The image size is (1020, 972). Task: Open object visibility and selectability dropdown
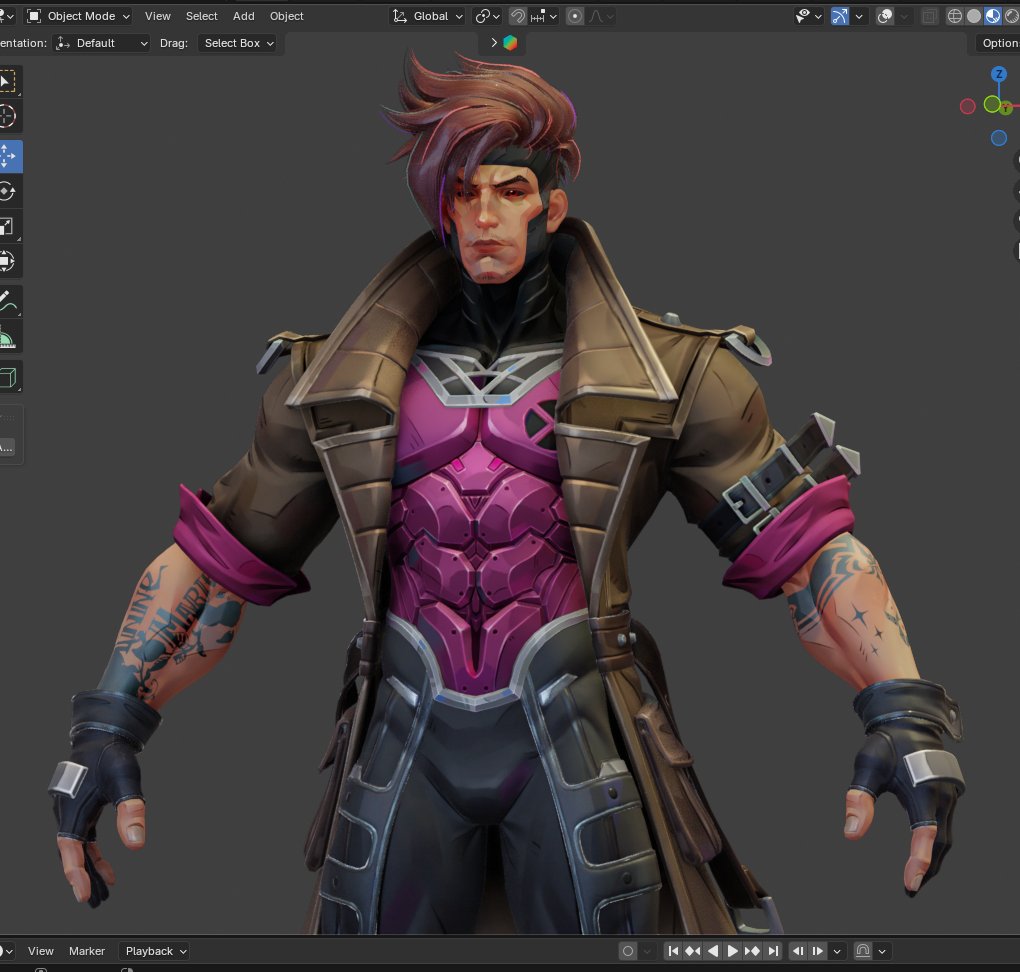point(809,16)
